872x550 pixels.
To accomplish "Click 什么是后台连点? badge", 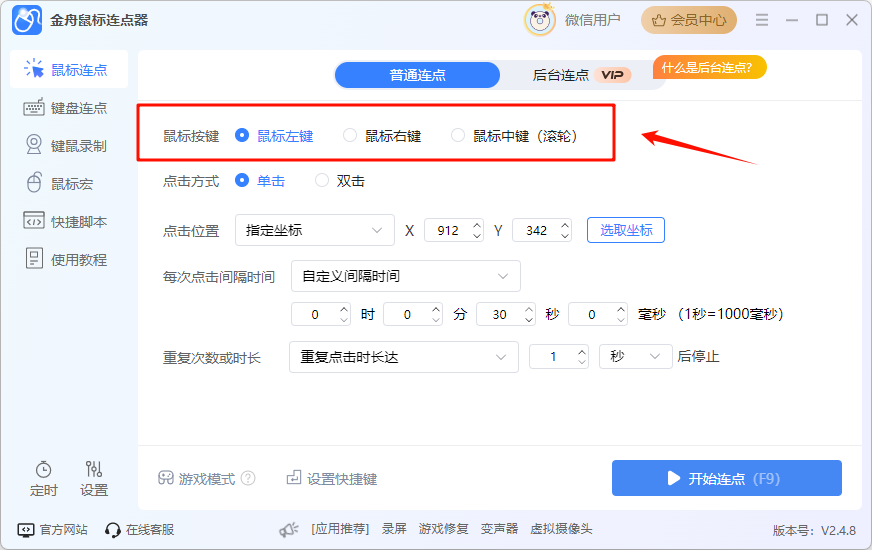I will [710, 67].
